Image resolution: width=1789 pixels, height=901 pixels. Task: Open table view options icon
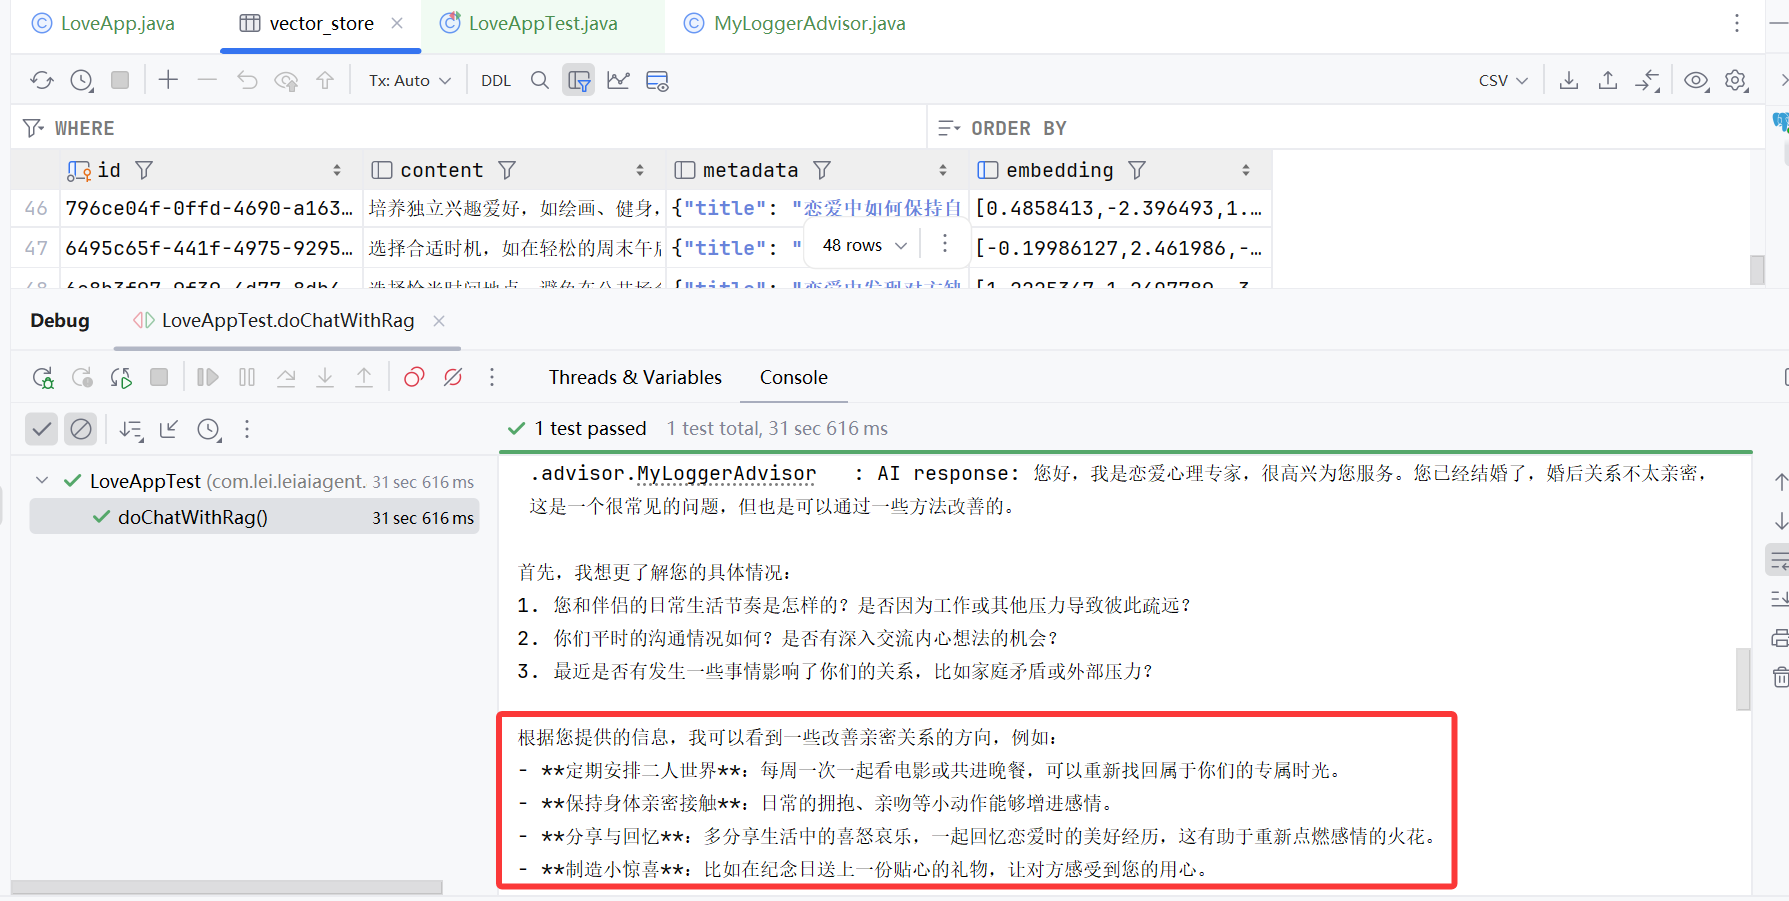pos(657,80)
